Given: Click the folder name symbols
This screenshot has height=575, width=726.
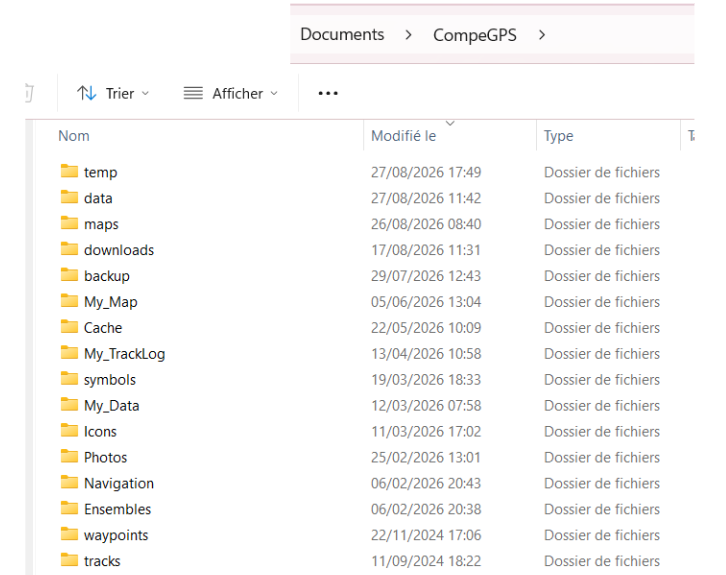Looking at the screenshot, I should 110,380.
